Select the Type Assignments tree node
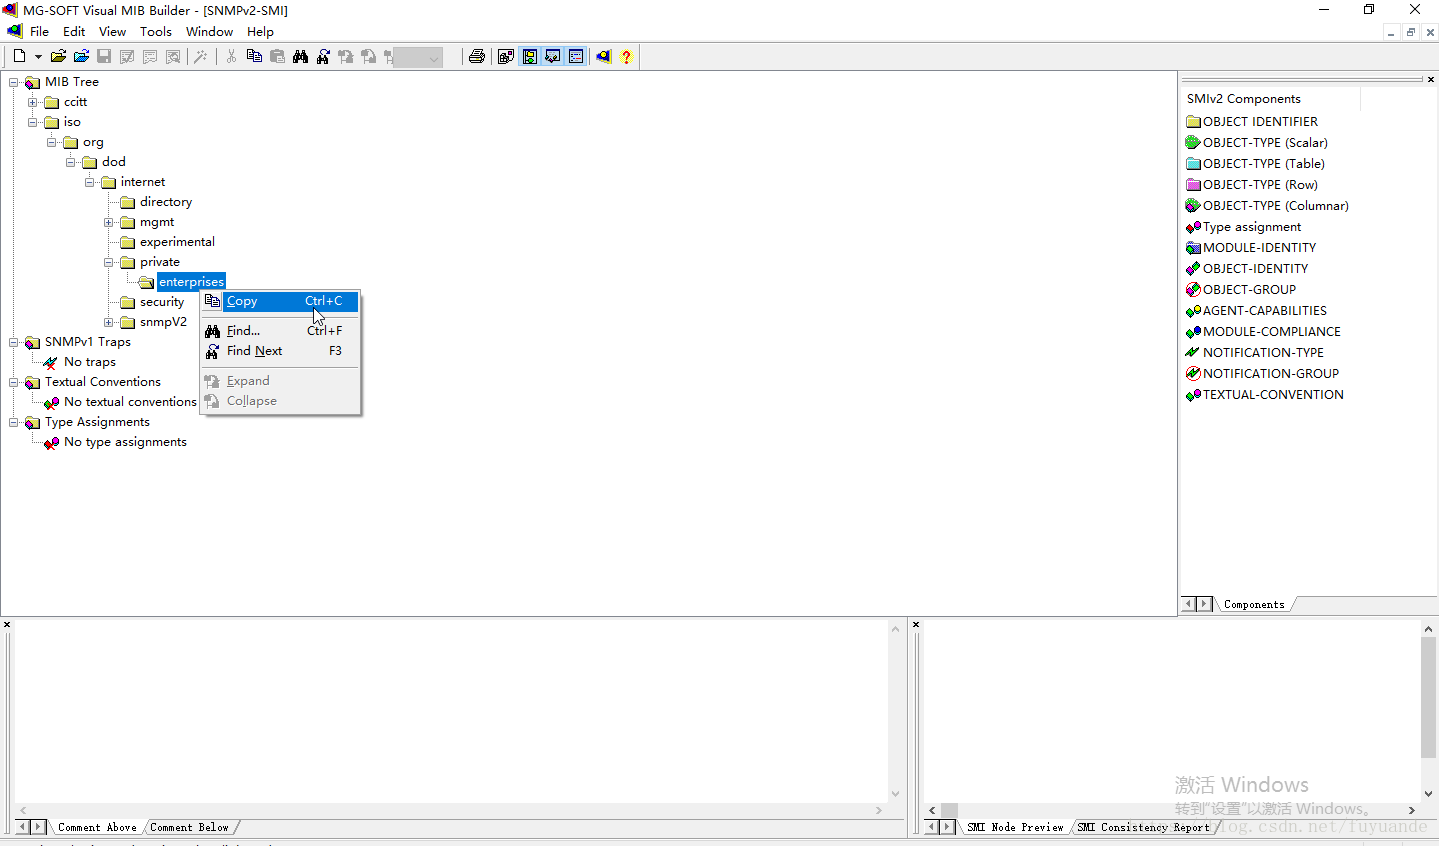Image resolution: width=1439 pixels, height=846 pixels. (97, 422)
